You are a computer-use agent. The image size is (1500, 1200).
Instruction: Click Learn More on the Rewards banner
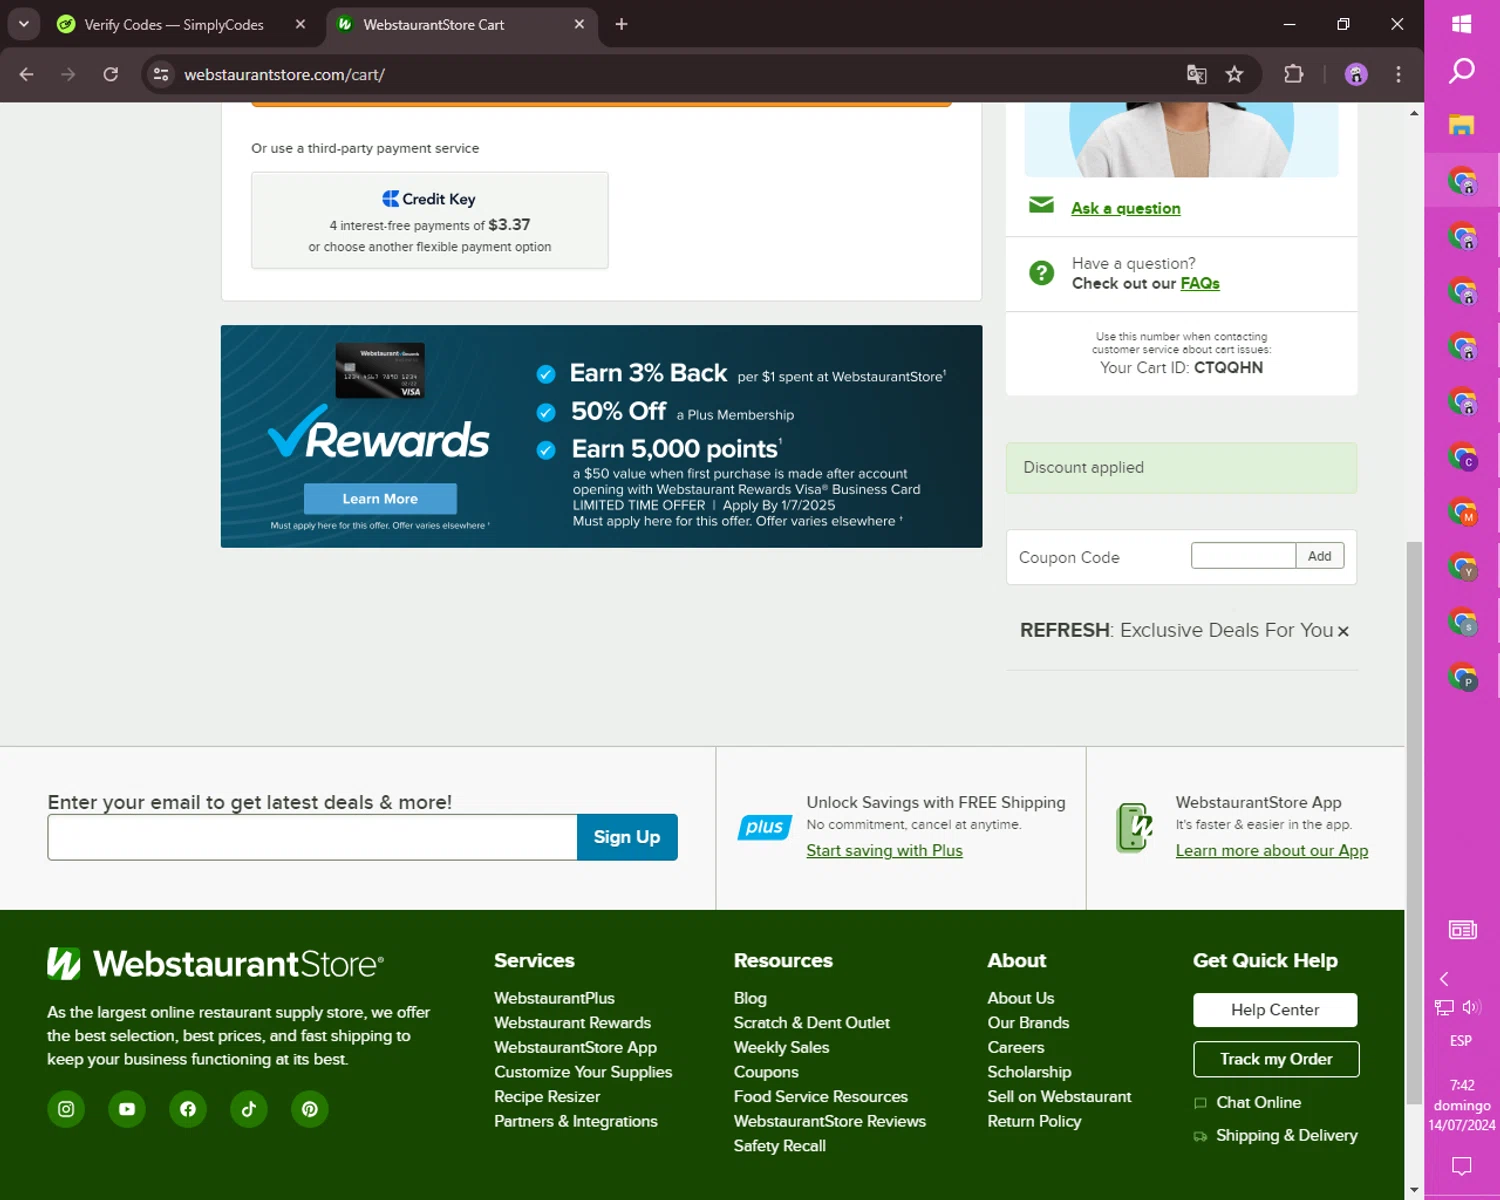(x=380, y=499)
